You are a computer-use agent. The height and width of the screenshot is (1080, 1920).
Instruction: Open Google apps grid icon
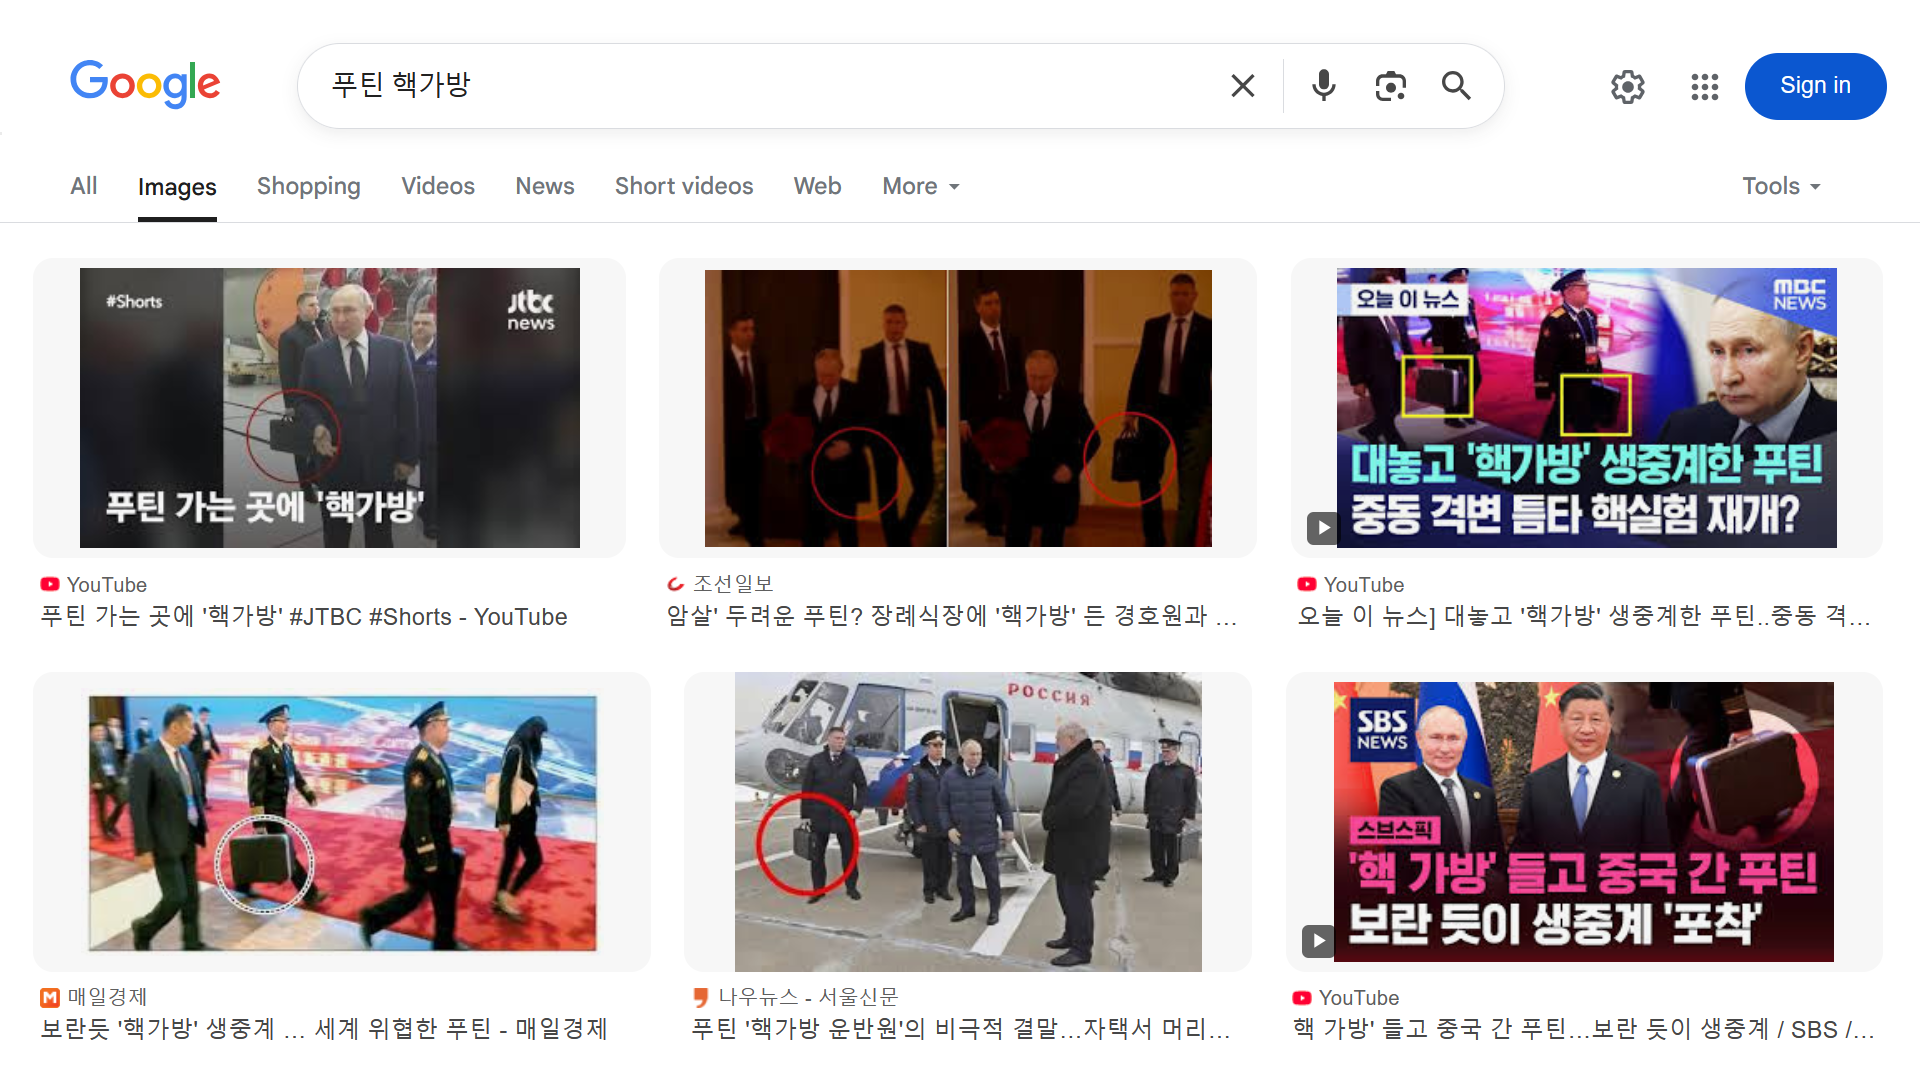1704,87
